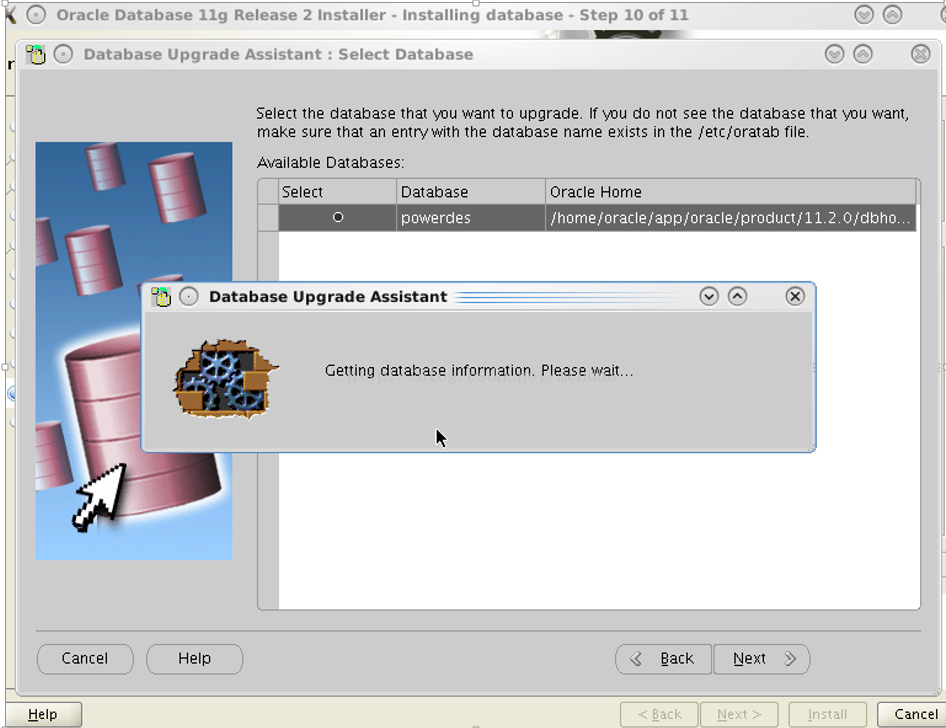Click the greyed 'Next >' installer button
This screenshot has height=728, width=946.
(739, 715)
